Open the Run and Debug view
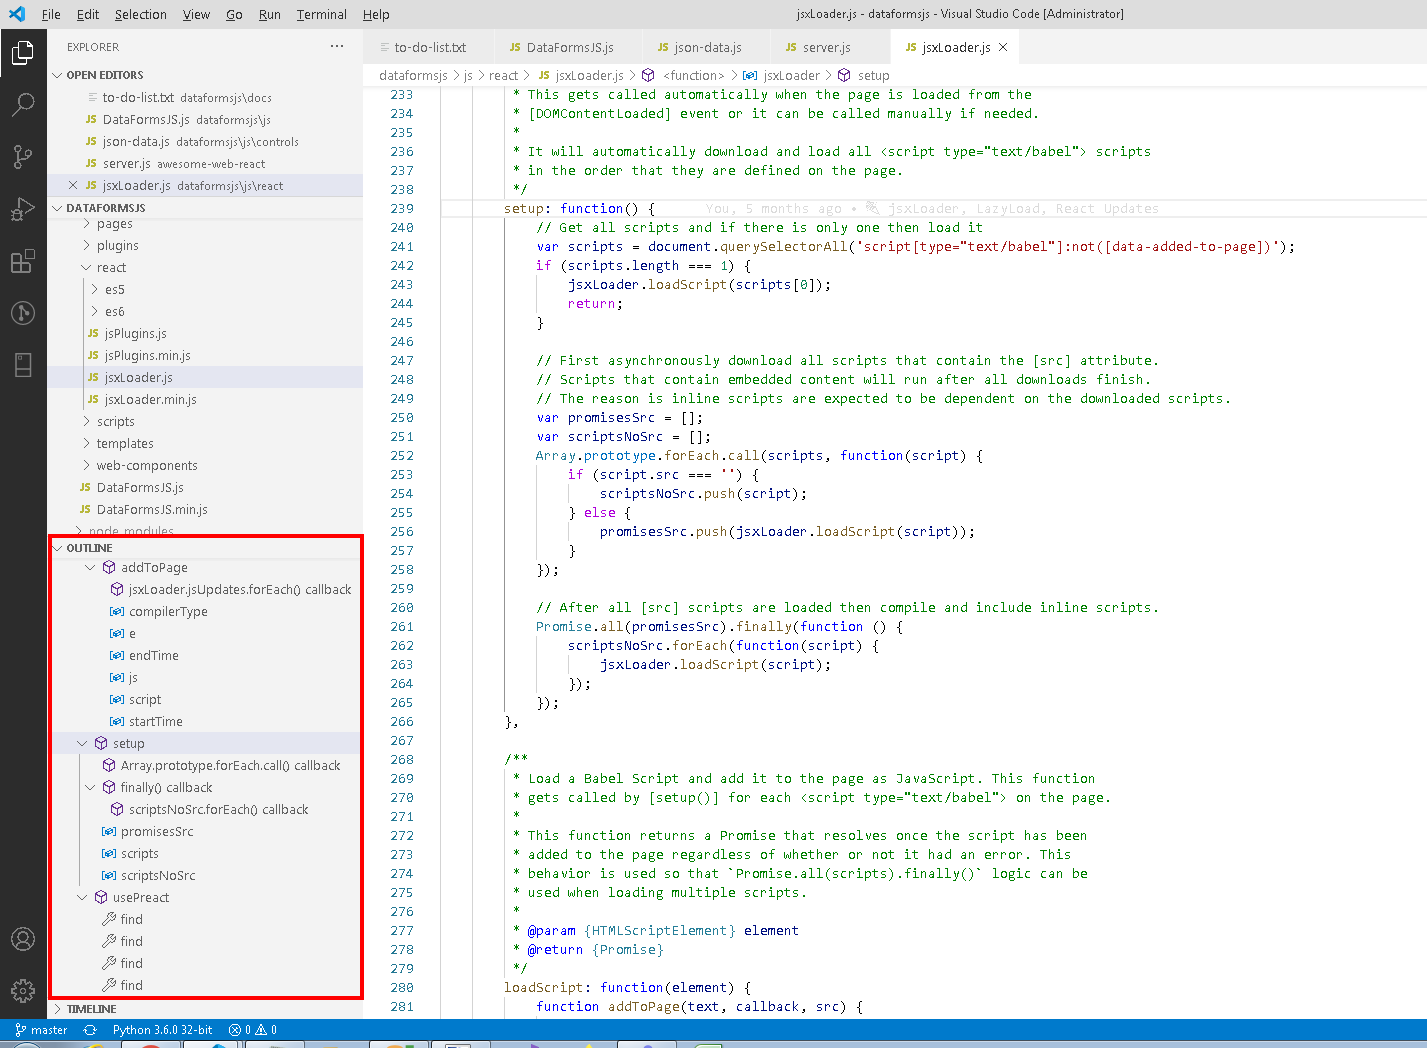 coord(23,209)
